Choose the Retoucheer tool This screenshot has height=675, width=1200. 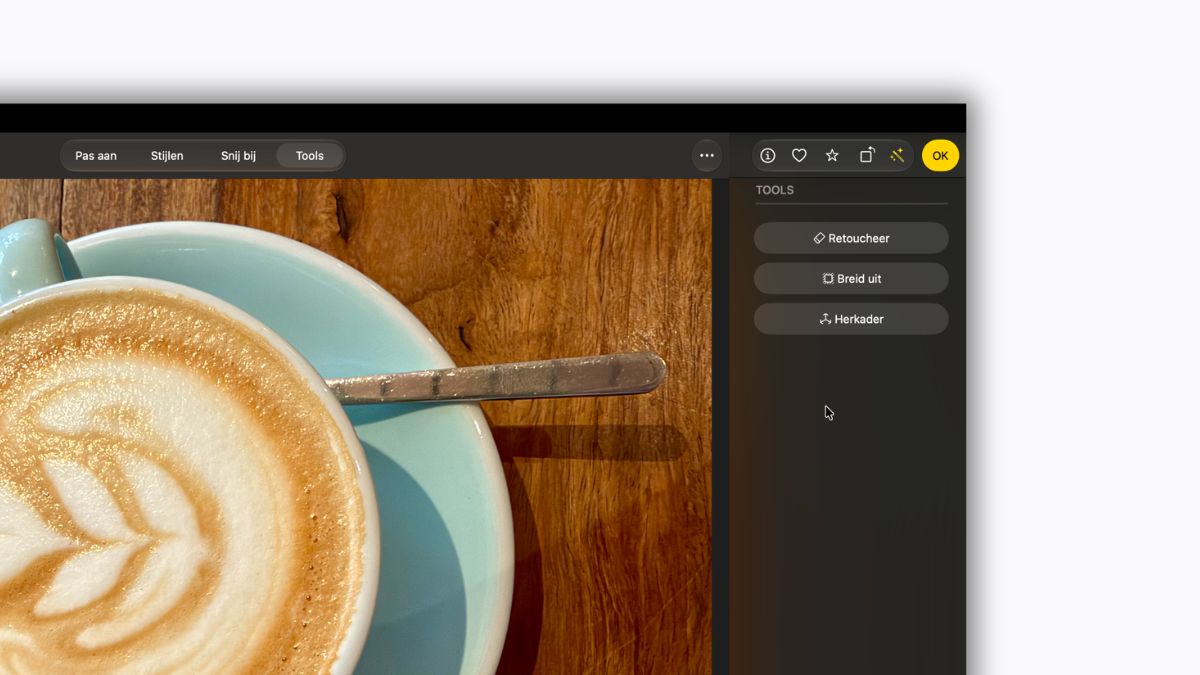click(851, 238)
